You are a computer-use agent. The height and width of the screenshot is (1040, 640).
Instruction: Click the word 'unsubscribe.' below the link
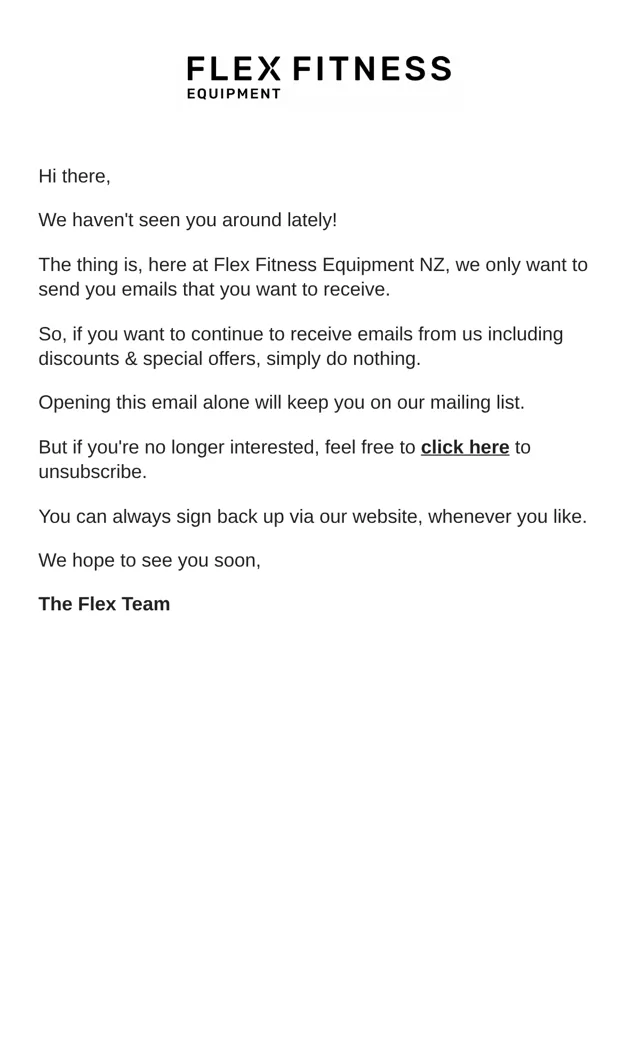click(x=93, y=472)
